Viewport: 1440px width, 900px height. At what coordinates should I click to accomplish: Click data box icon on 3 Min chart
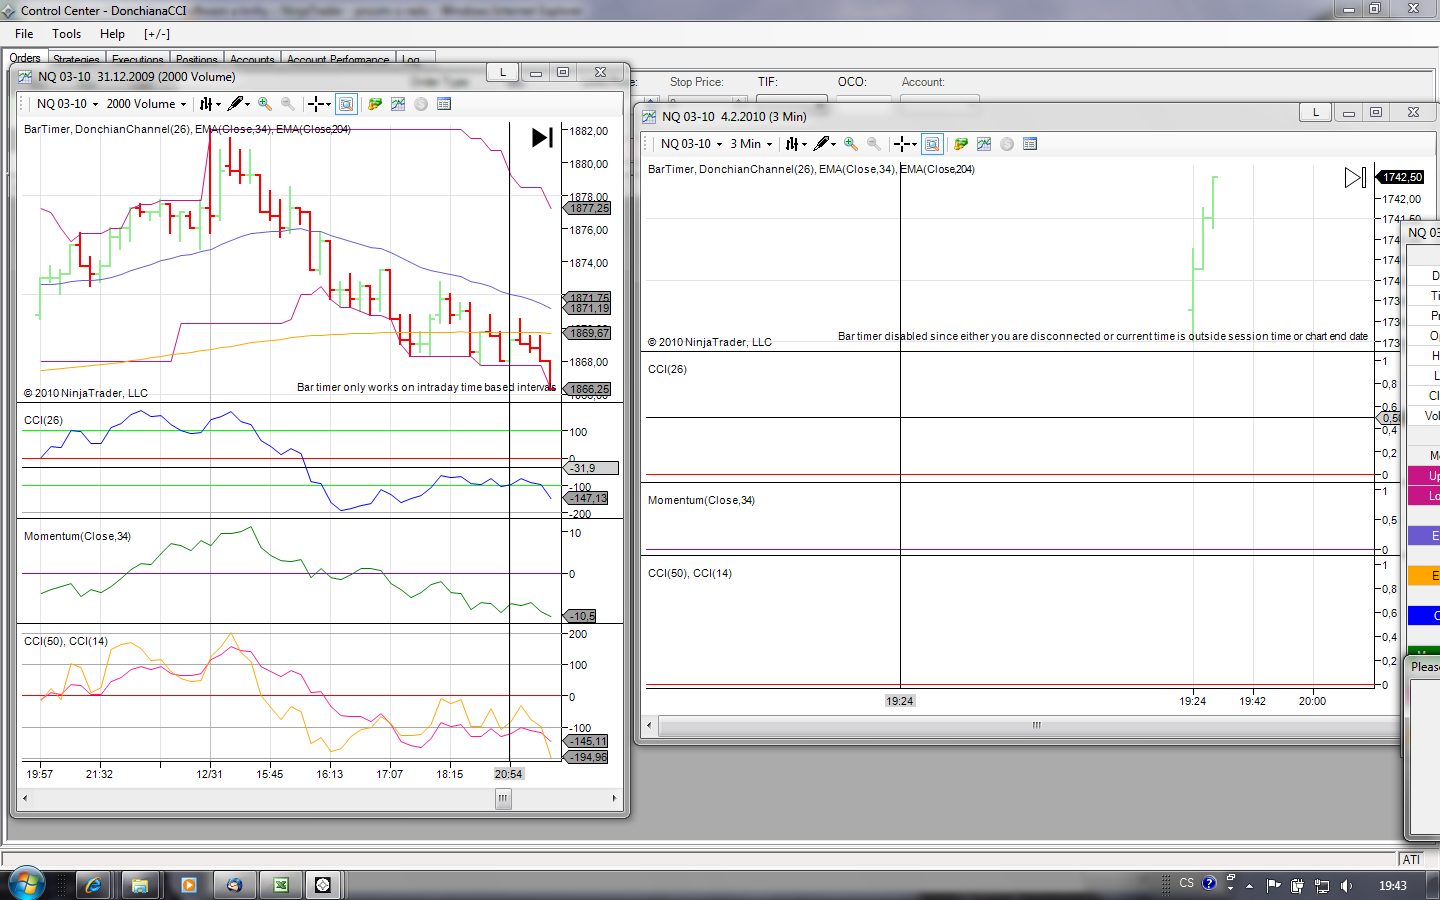(x=1030, y=144)
